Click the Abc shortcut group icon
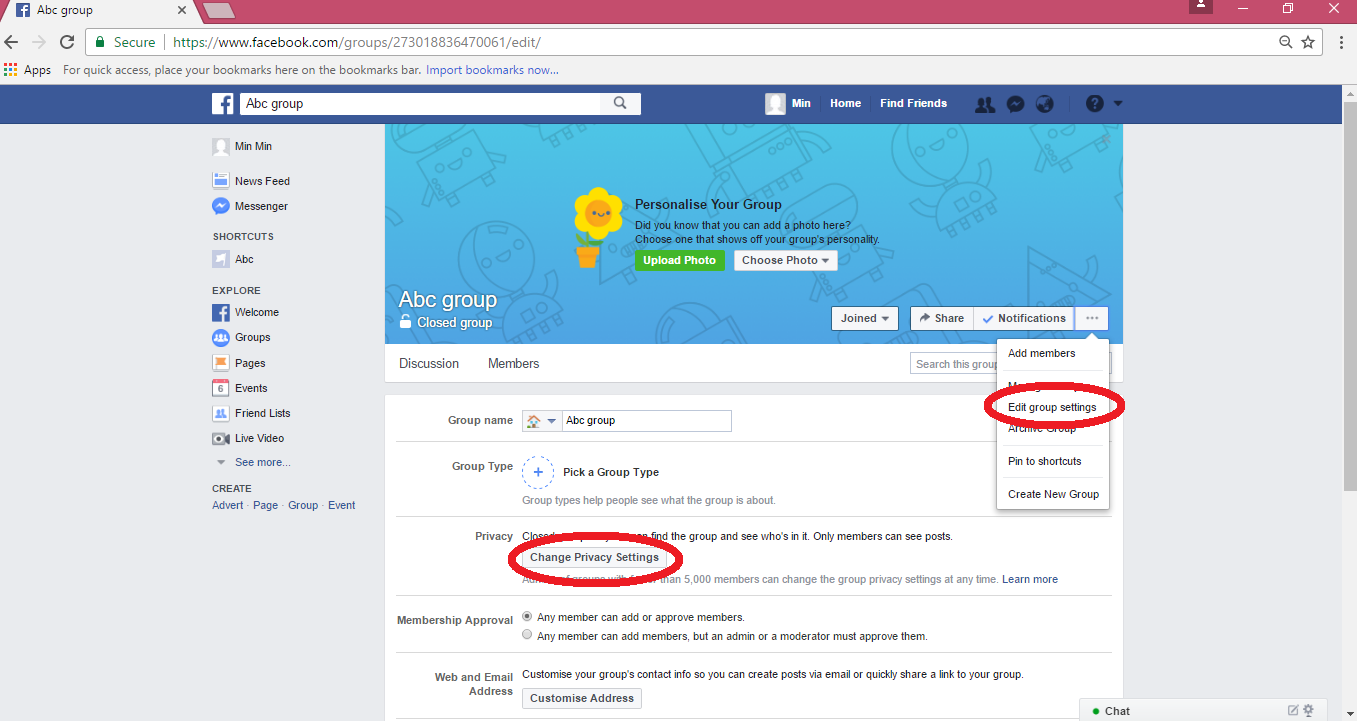This screenshot has width=1357, height=721. 221,259
